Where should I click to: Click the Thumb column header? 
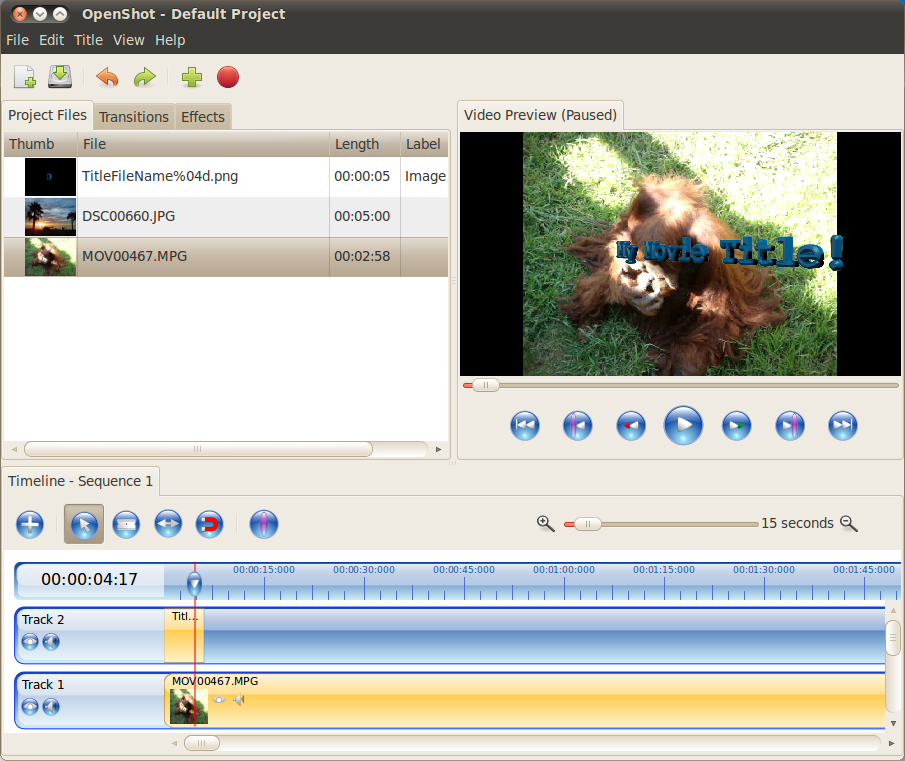click(32, 144)
